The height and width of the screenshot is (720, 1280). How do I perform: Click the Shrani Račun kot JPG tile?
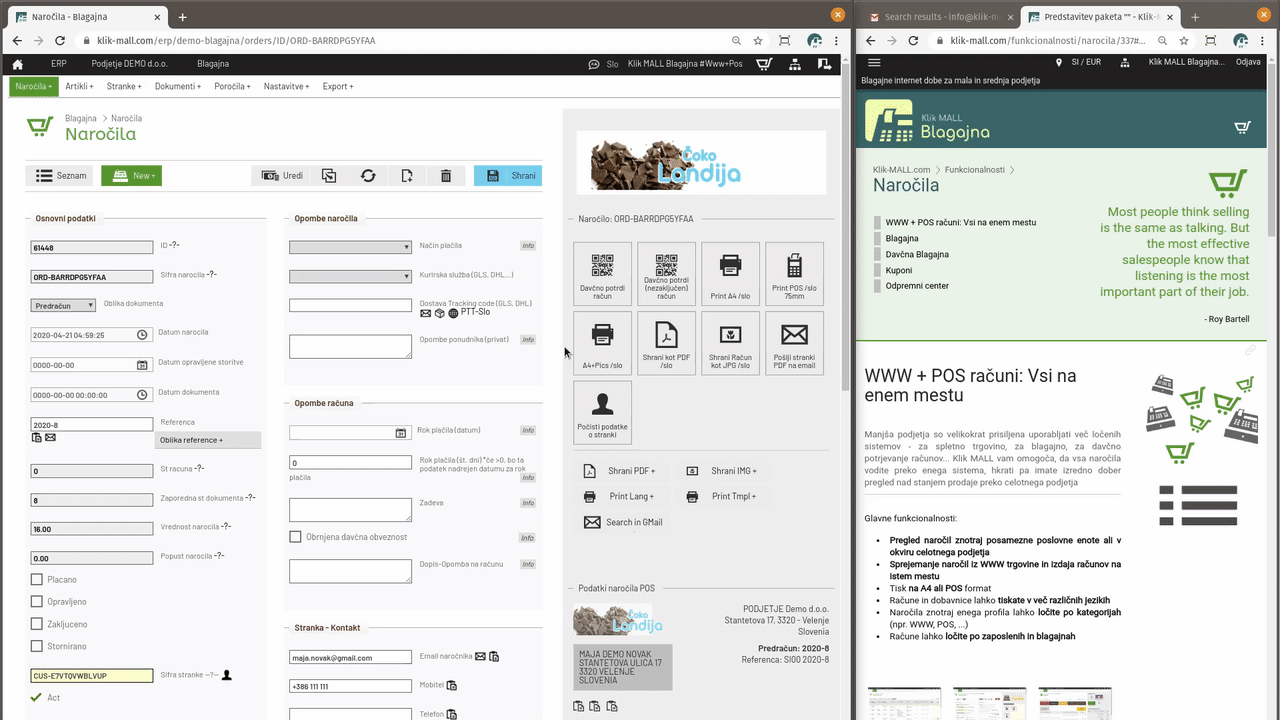tap(730, 343)
